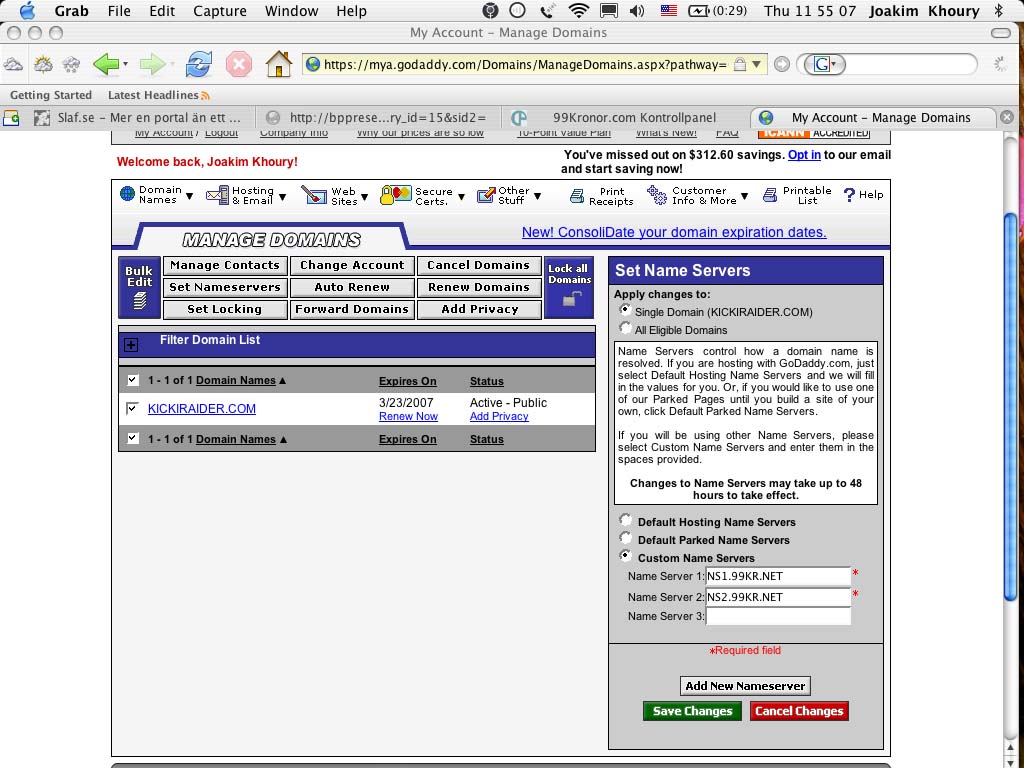The image size is (1024, 768).
Task: Open the Capture menu
Action: click(x=219, y=11)
